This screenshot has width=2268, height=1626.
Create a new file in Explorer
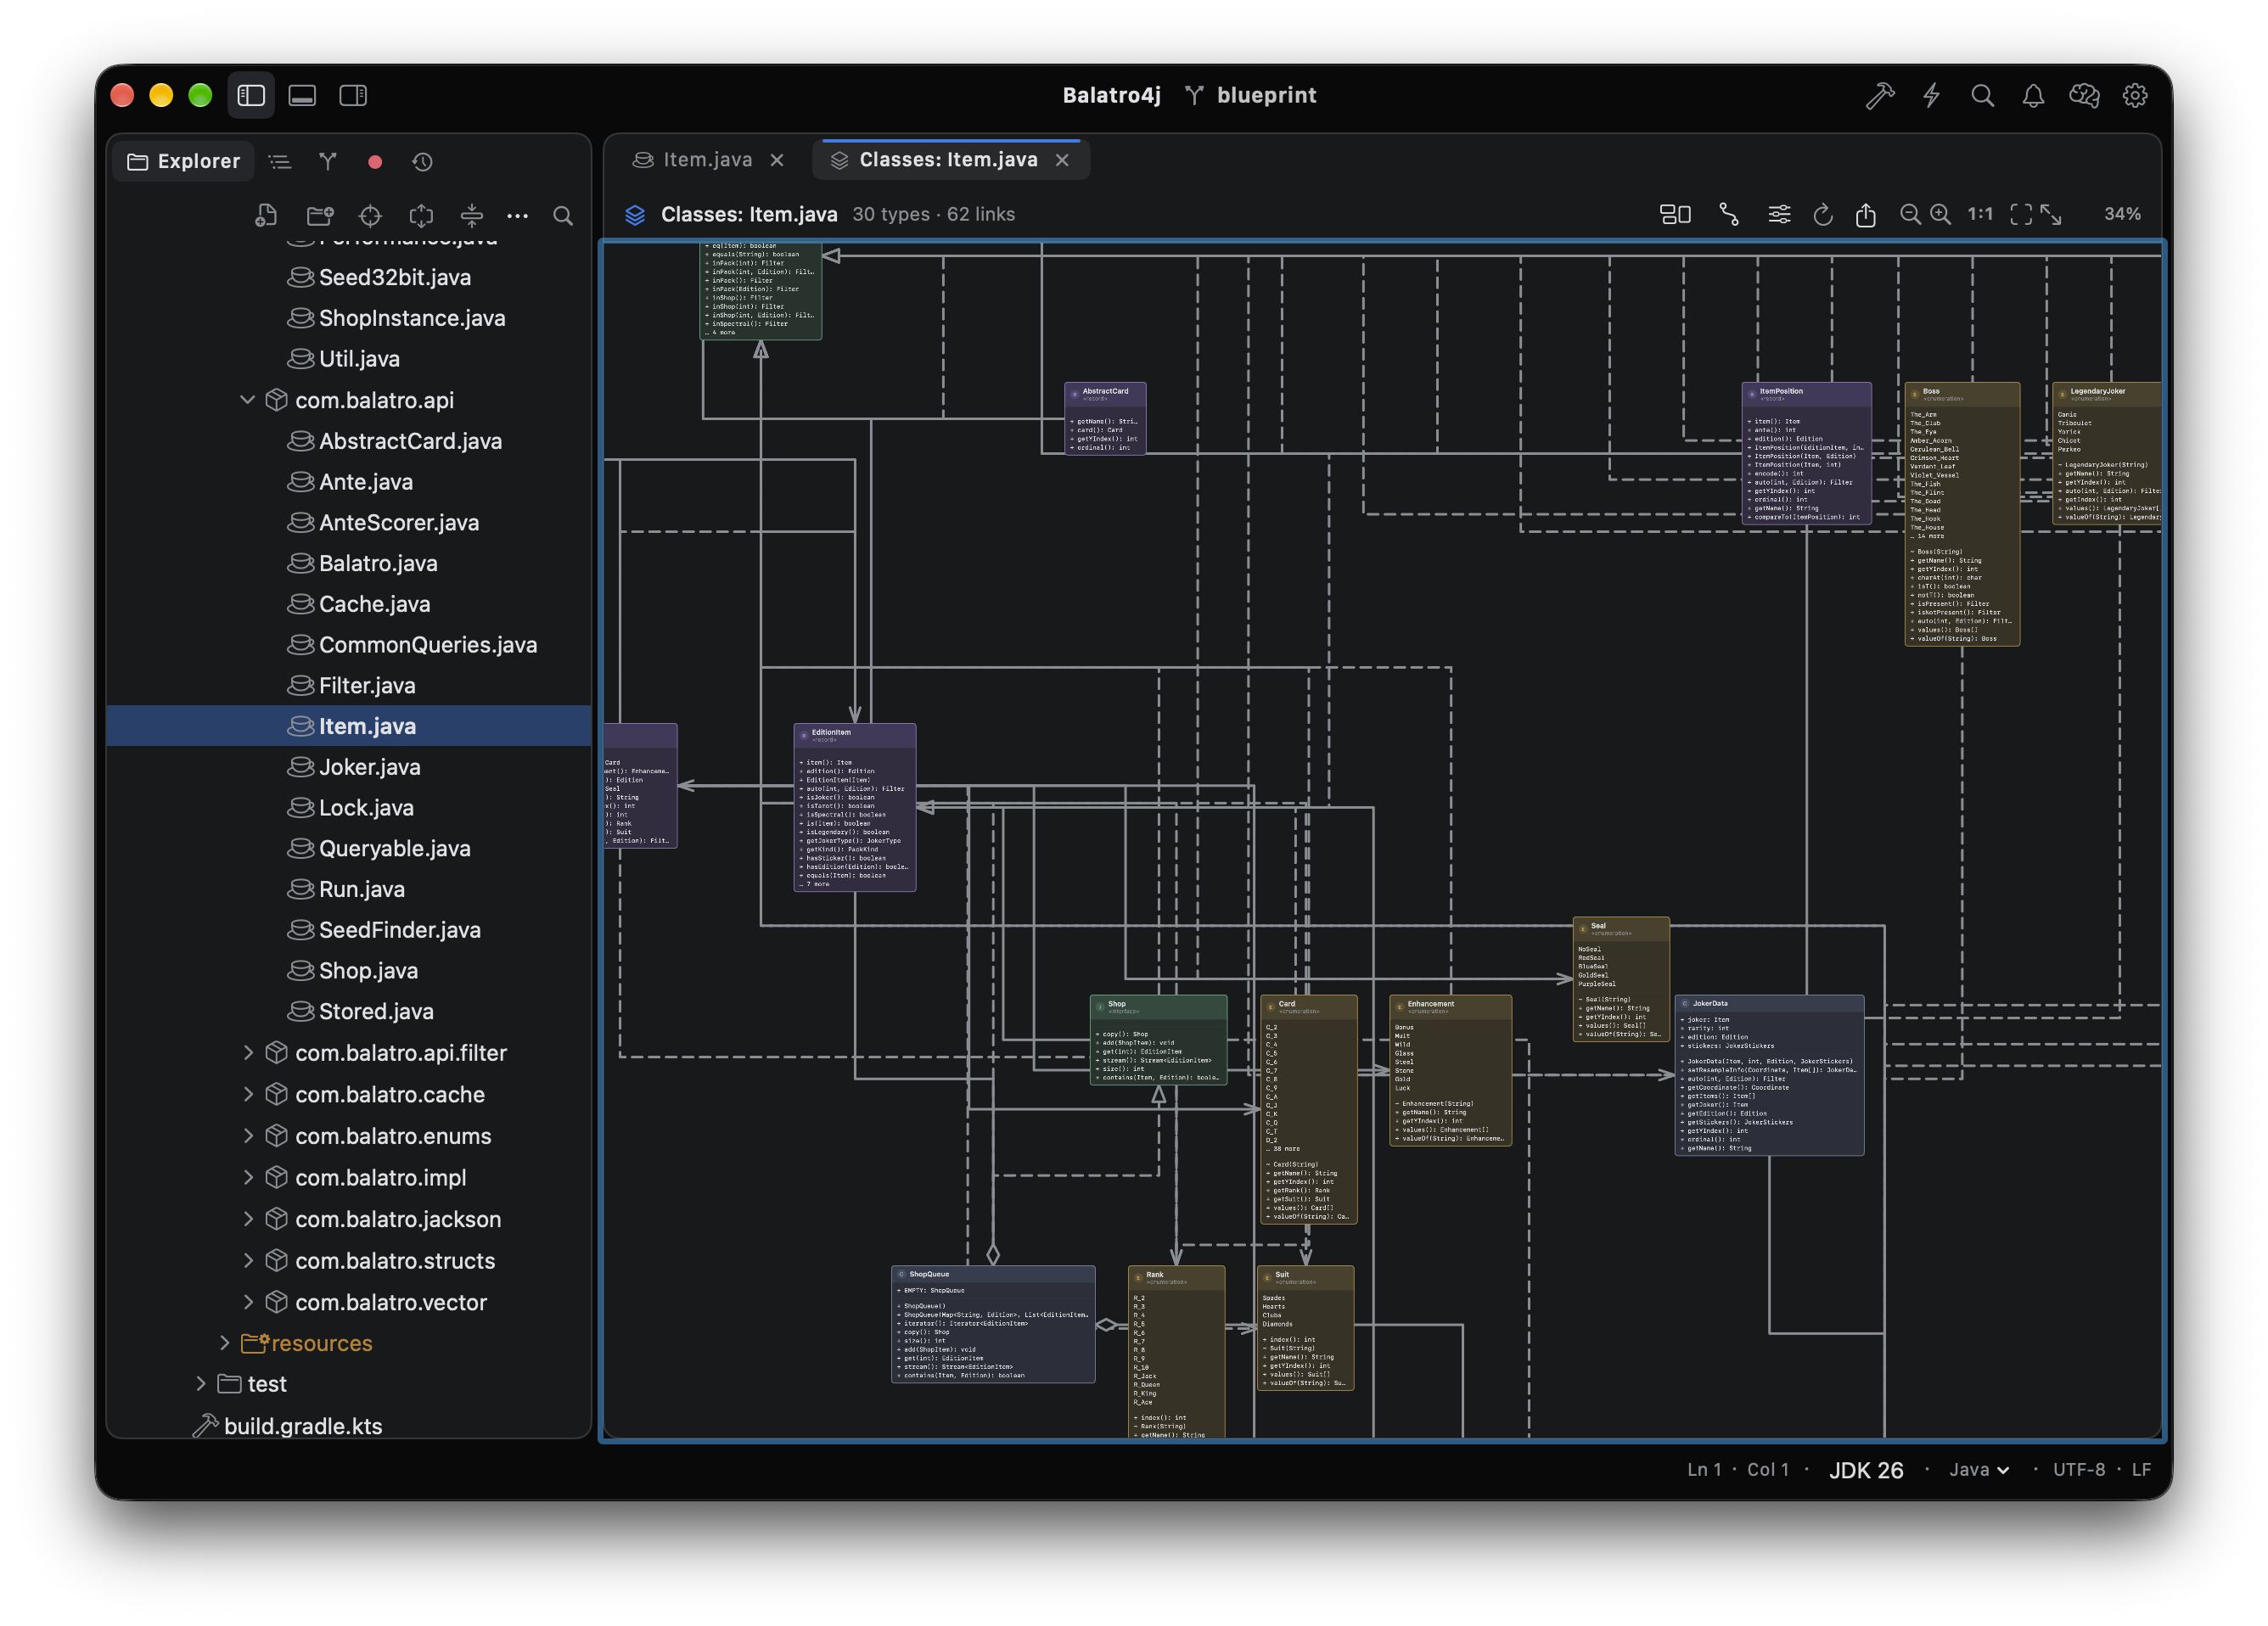pos(266,215)
